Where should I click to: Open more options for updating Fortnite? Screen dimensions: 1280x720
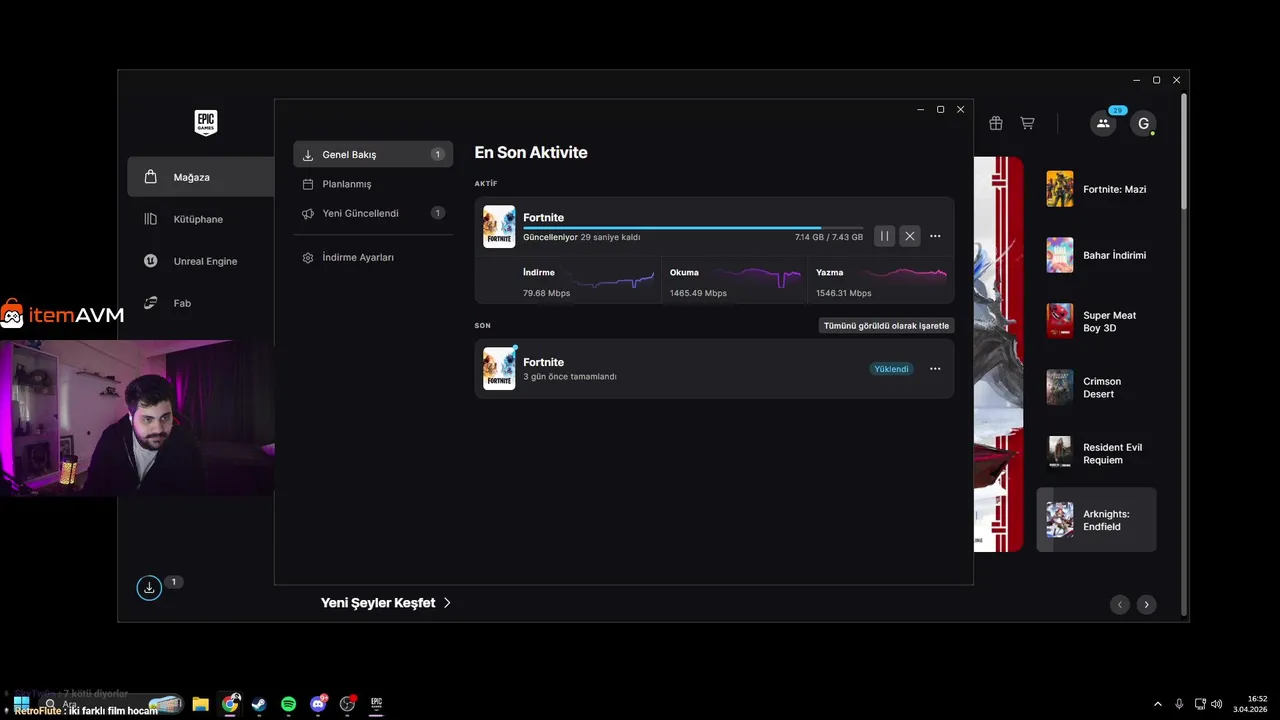tap(935, 236)
